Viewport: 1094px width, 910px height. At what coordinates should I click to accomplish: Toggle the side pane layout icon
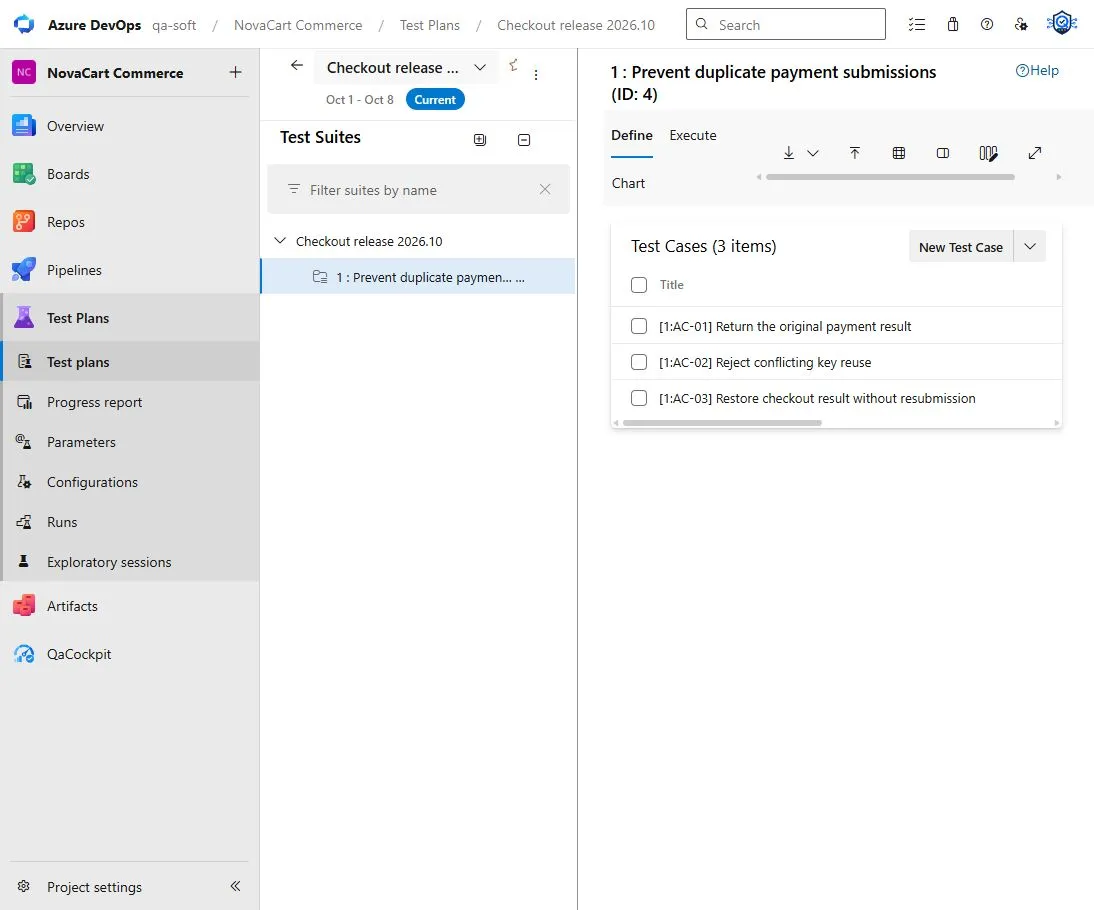[943, 153]
